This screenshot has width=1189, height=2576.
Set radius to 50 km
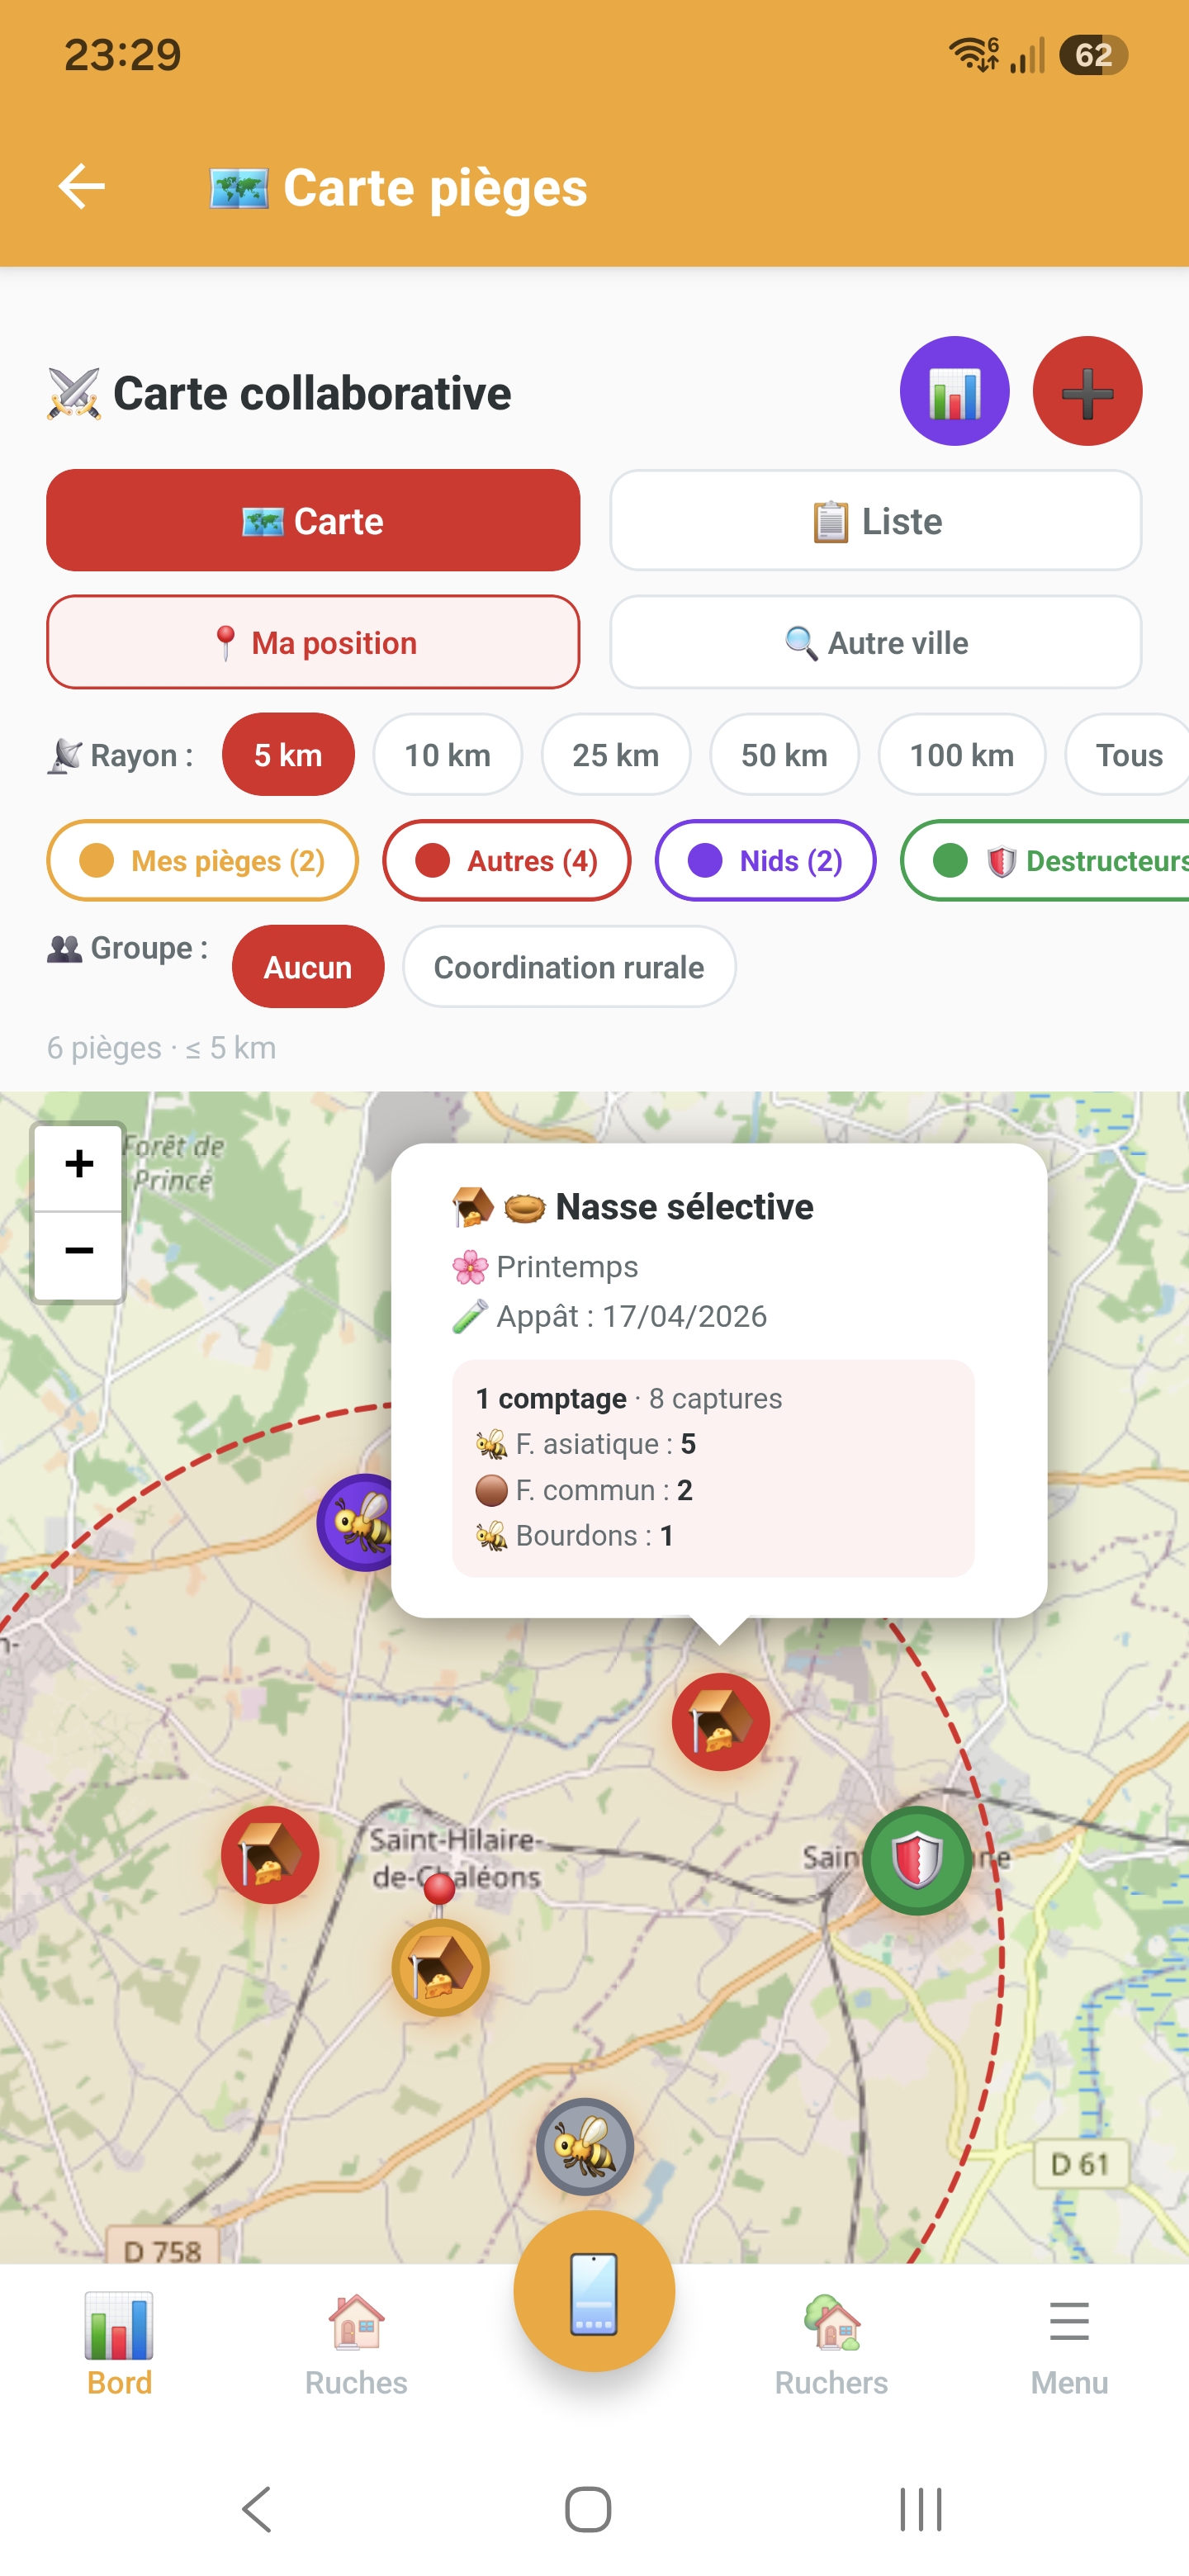[784, 755]
